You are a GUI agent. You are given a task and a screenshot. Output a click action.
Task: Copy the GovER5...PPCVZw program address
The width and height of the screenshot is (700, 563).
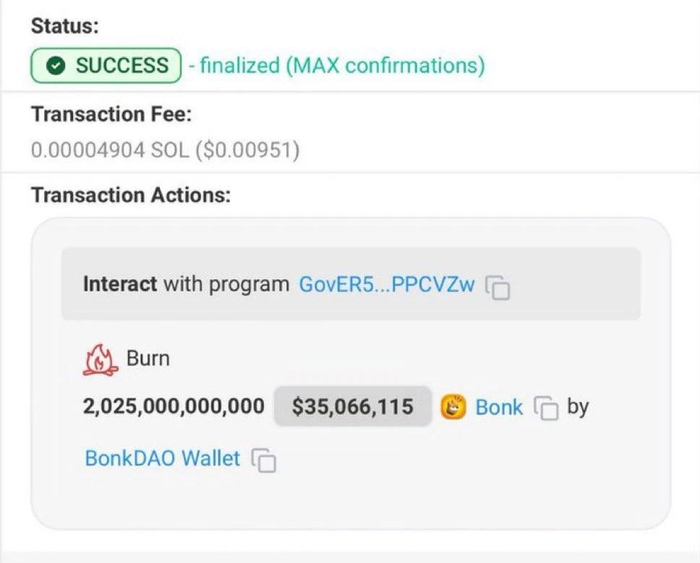click(498, 287)
